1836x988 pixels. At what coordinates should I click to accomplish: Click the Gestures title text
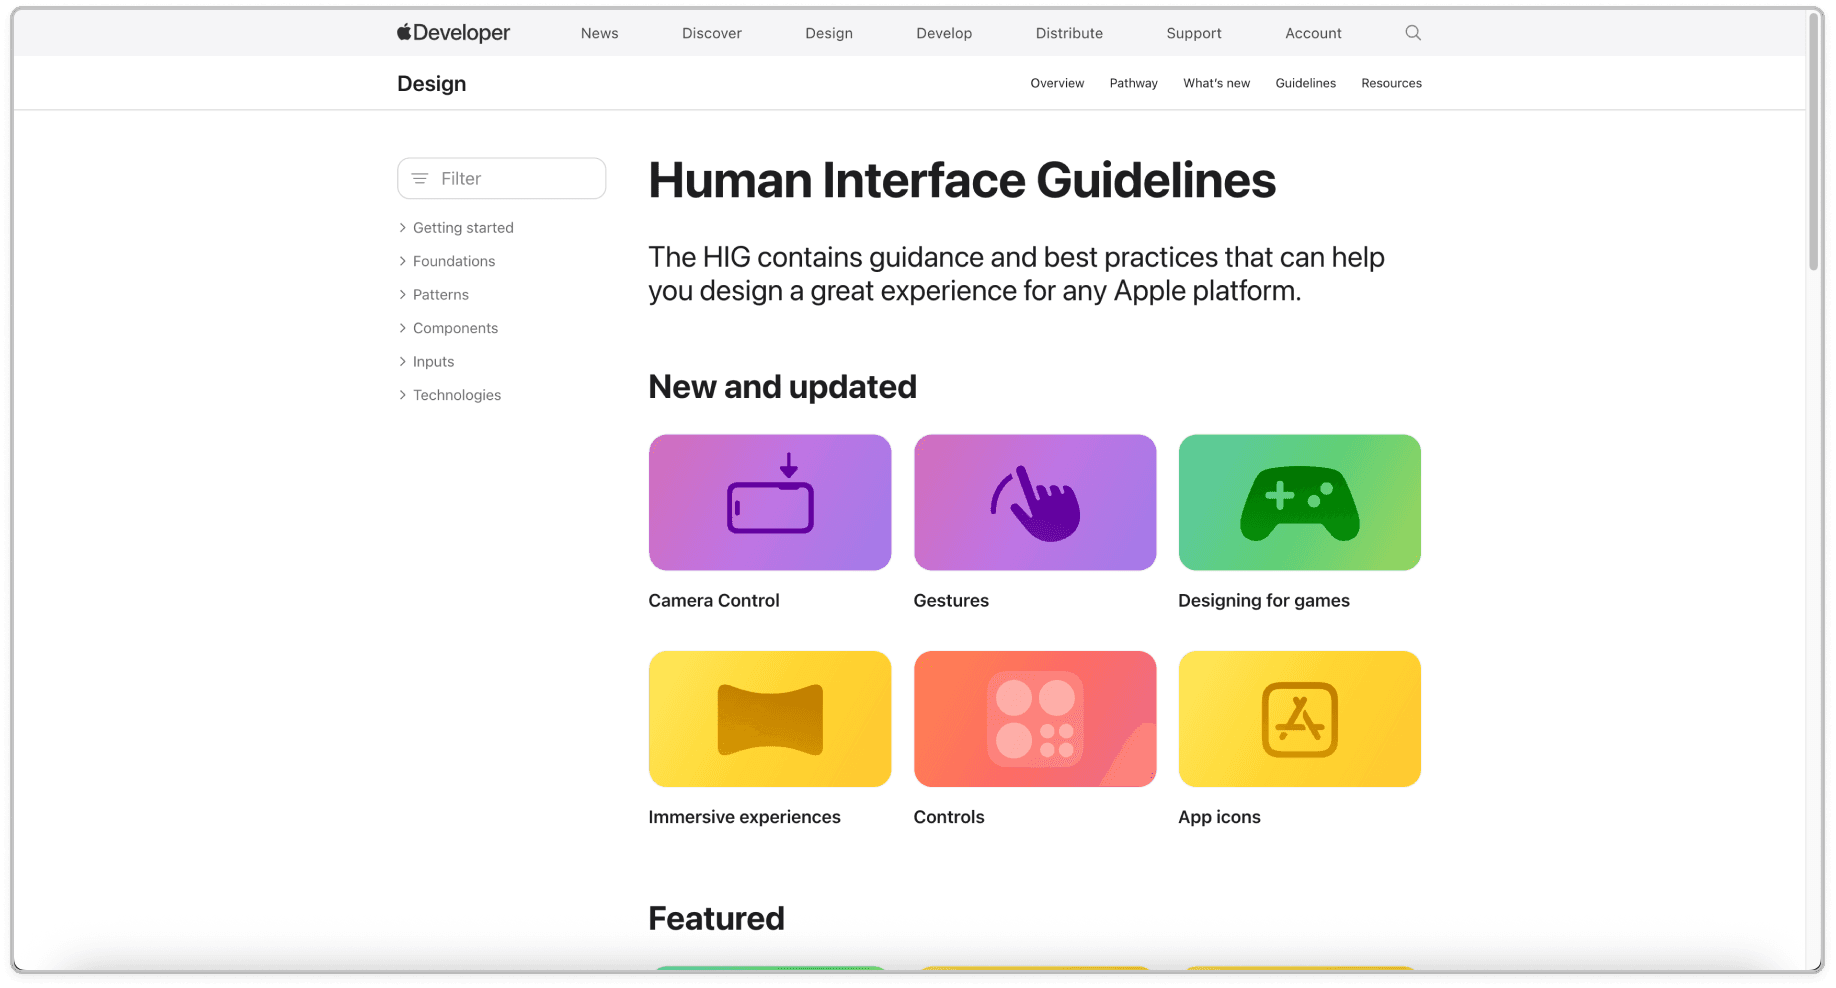[x=951, y=600]
